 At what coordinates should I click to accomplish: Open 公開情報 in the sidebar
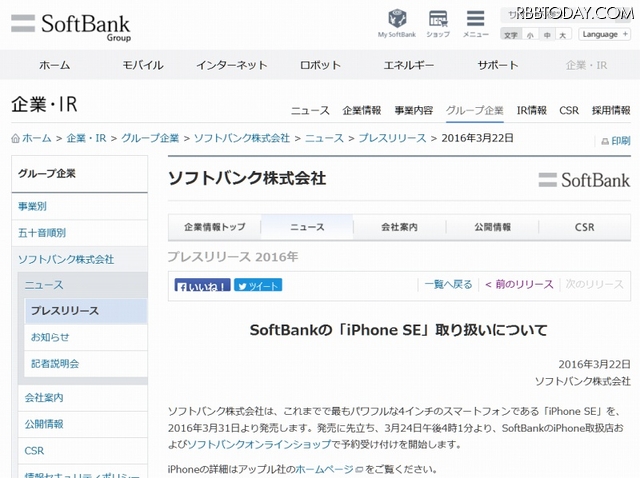83,424
